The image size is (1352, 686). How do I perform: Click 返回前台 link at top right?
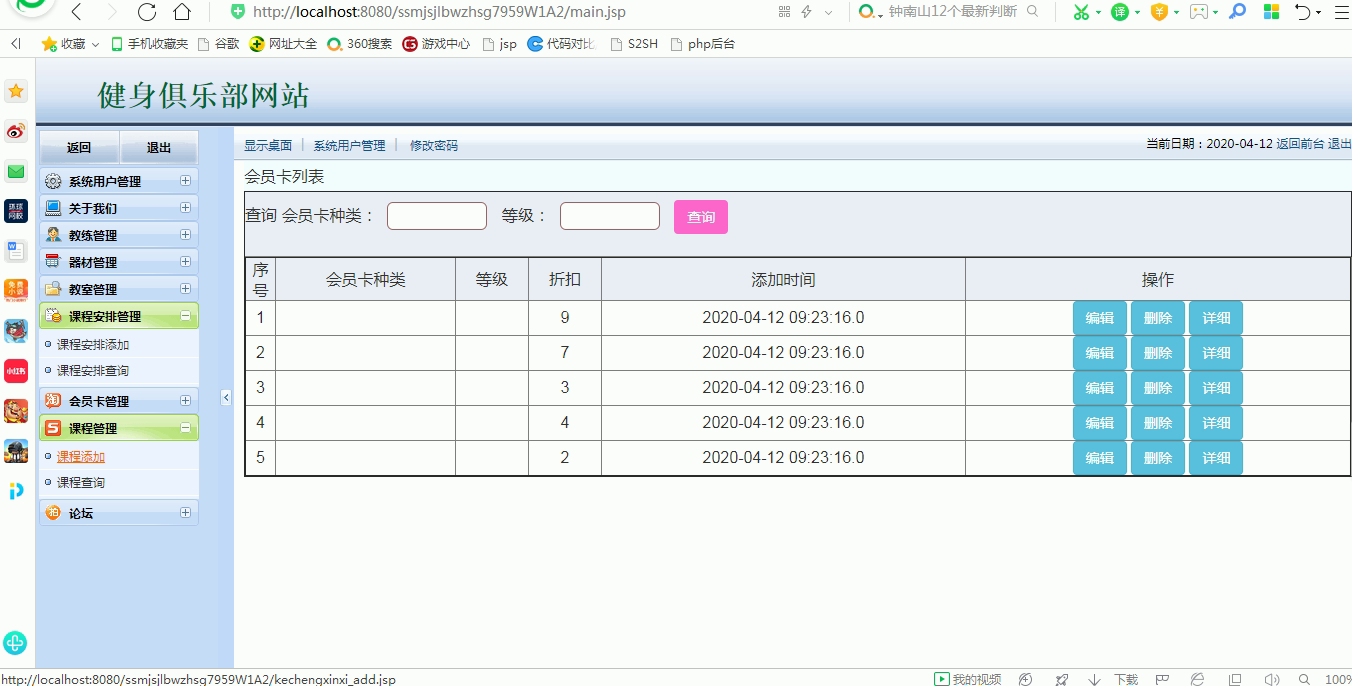click(x=1300, y=144)
